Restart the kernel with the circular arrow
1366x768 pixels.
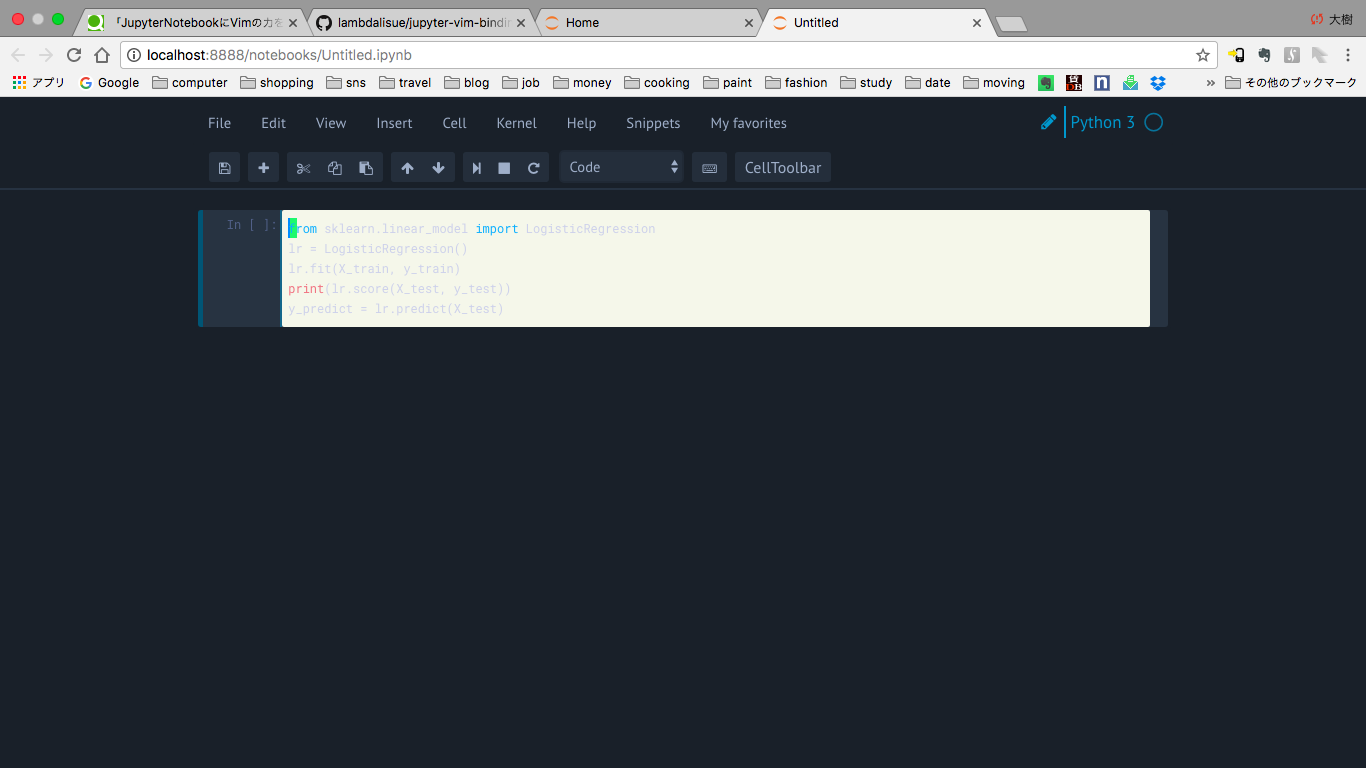[533, 168]
